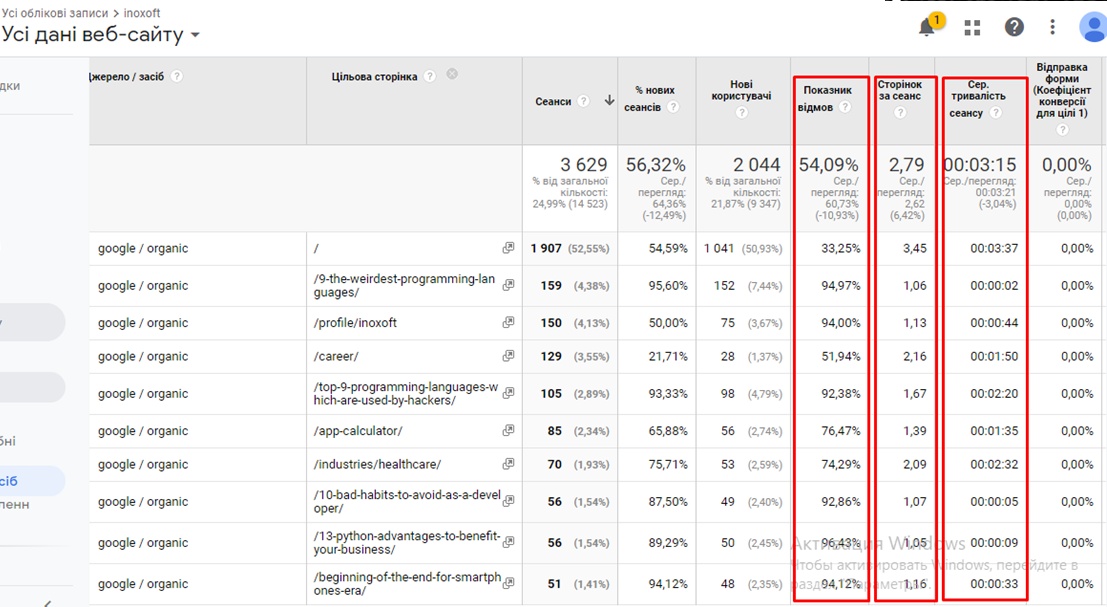
Task: Open "/10-bad-habits" page in new window
Action: coord(508,500)
